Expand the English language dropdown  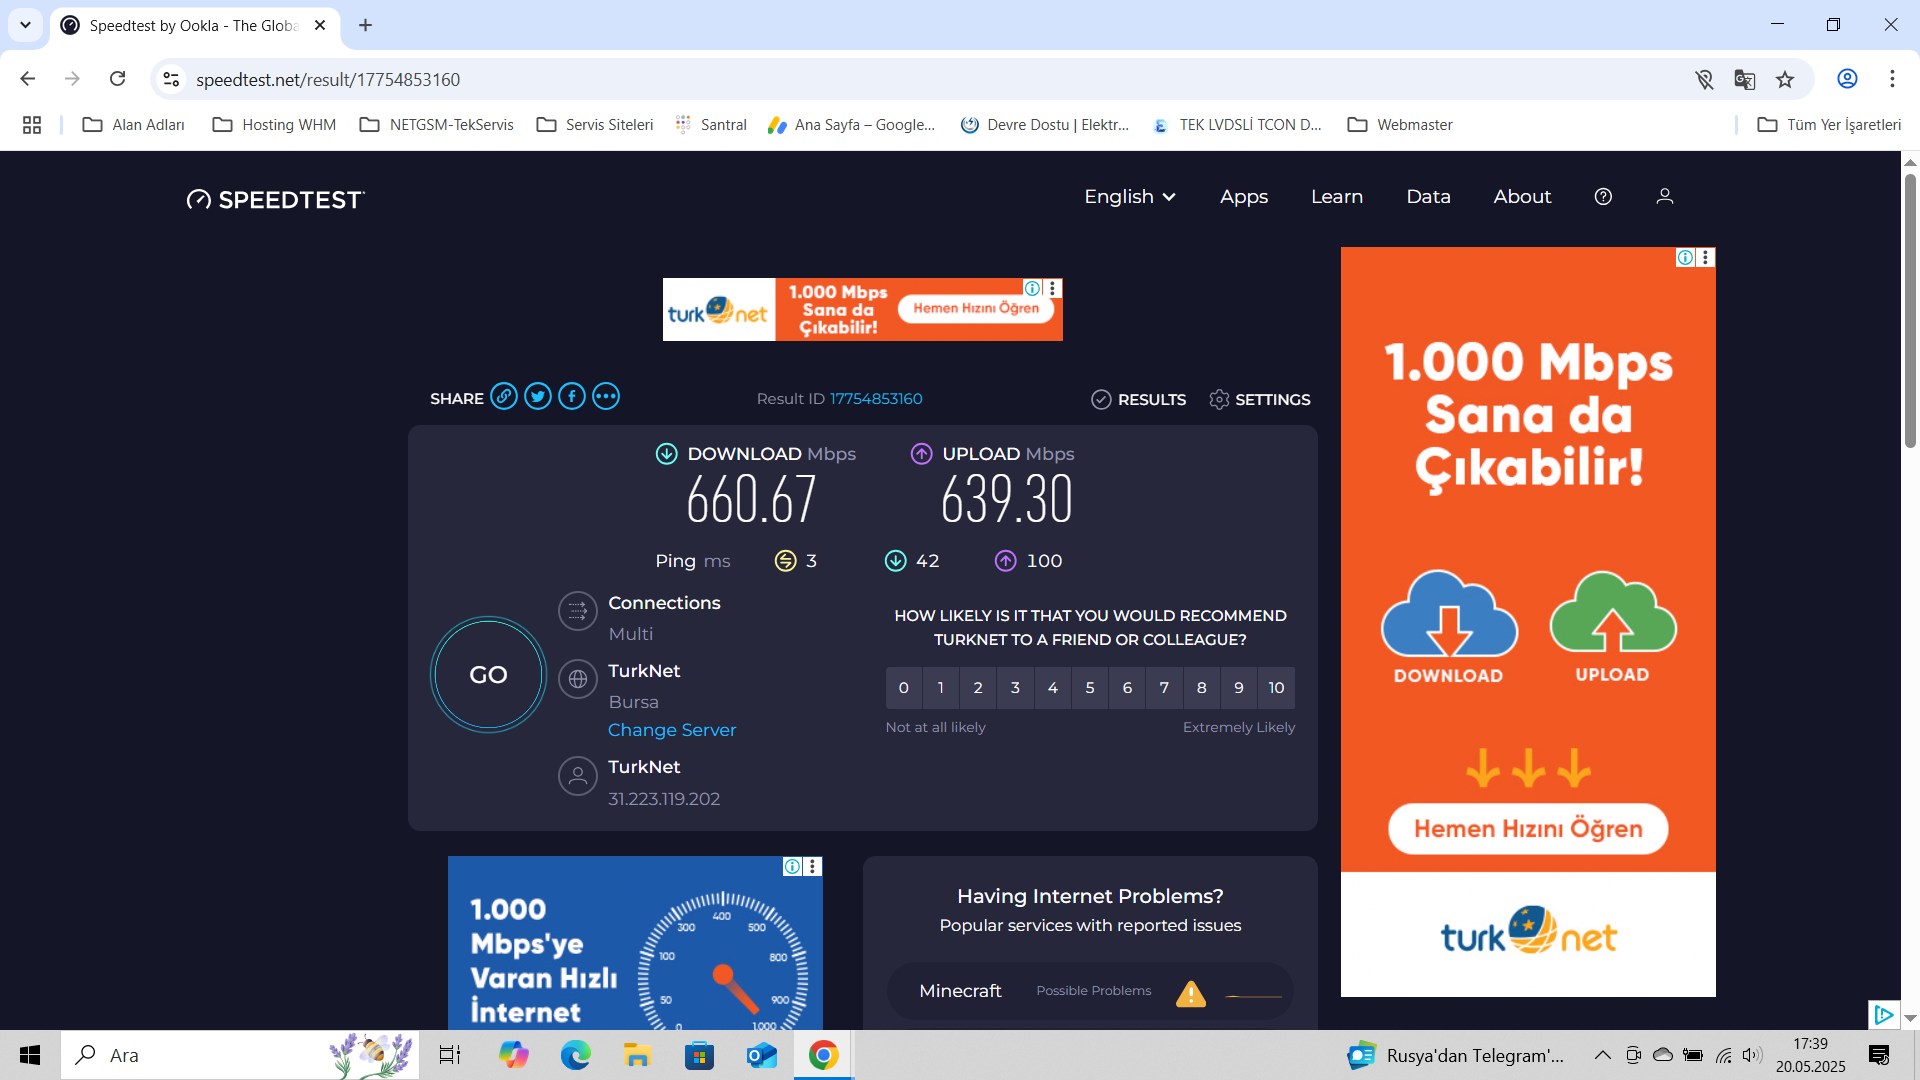(1130, 197)
